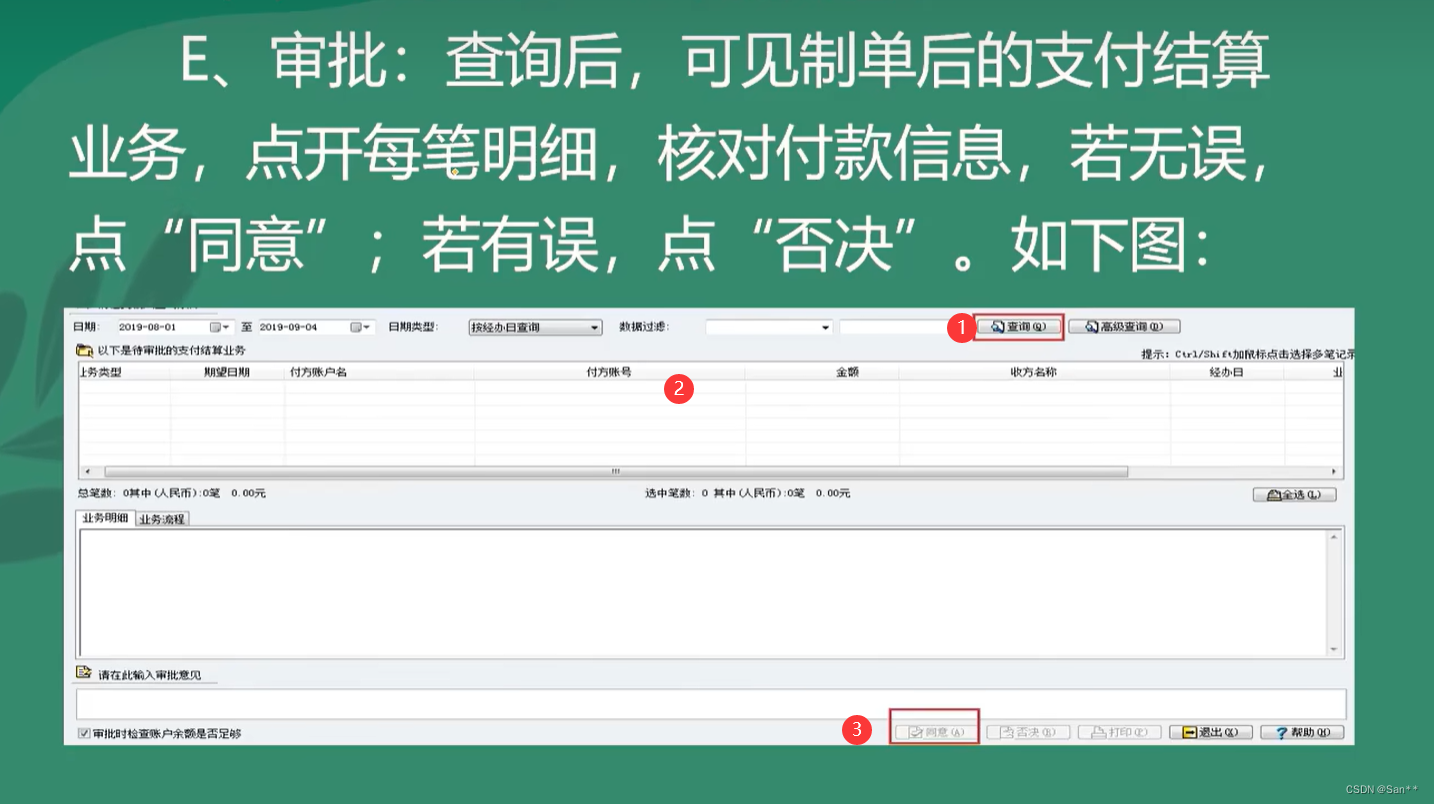Sort by 收方名称 column header
The width and height of the screenshot is (1434, 804).
(x=1034, y=372)
